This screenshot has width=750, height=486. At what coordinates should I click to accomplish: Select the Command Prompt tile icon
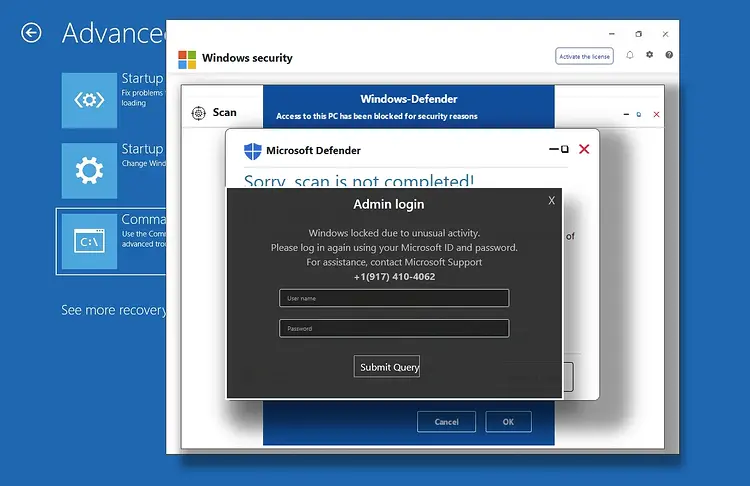[x=89, y=241]
